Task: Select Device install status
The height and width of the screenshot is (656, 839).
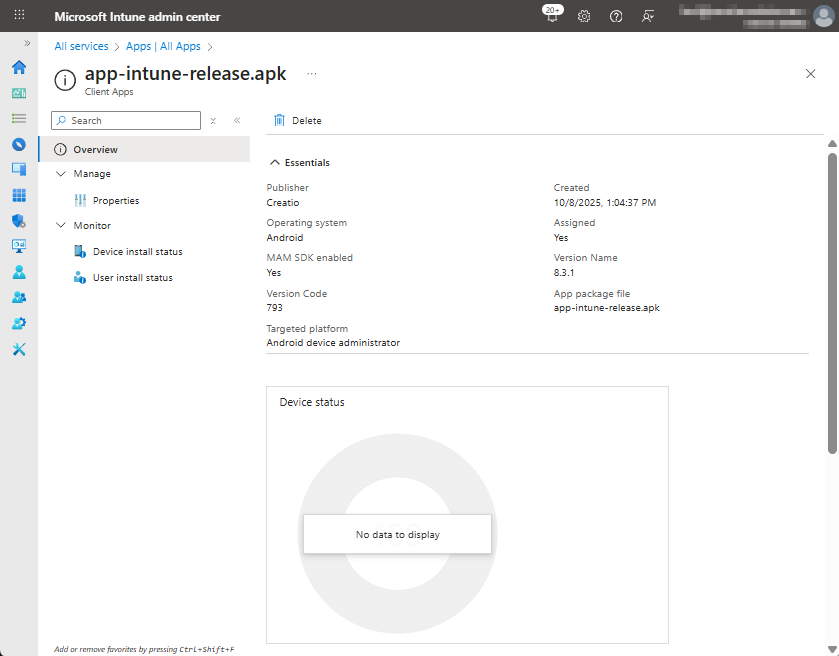Action: pos(137,252)
